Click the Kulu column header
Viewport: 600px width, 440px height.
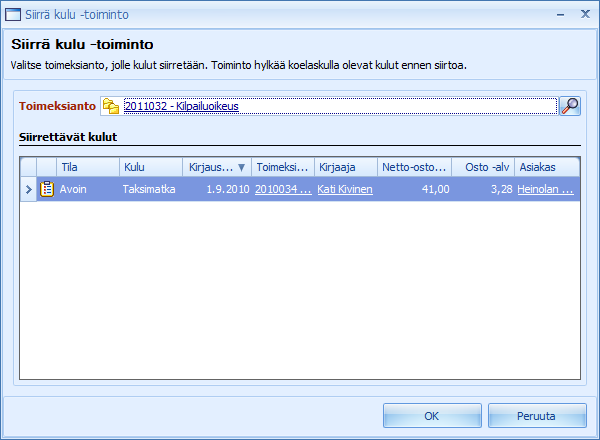151,167
